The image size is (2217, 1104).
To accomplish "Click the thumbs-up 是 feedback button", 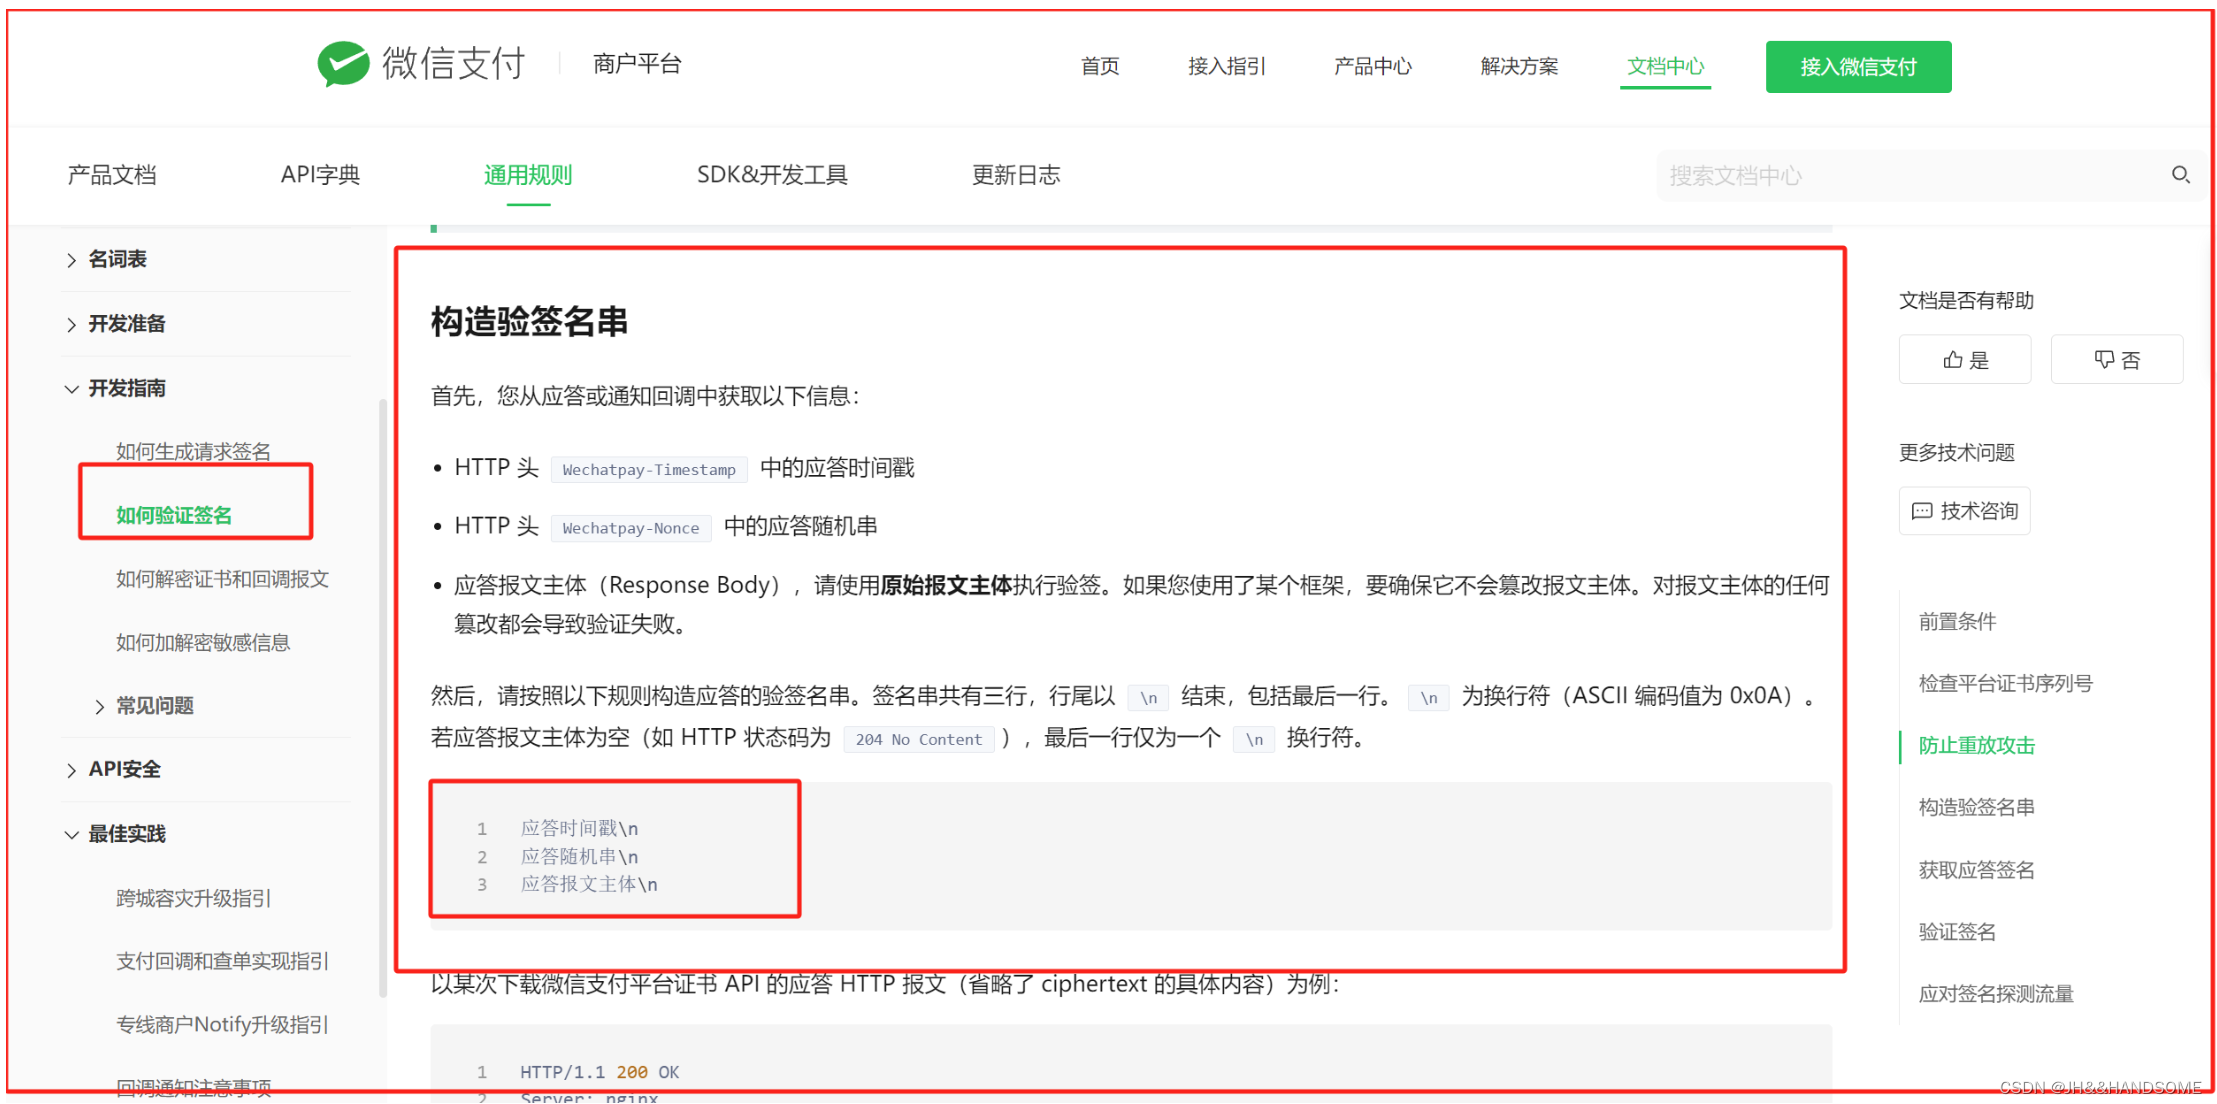I will 1964,360.
